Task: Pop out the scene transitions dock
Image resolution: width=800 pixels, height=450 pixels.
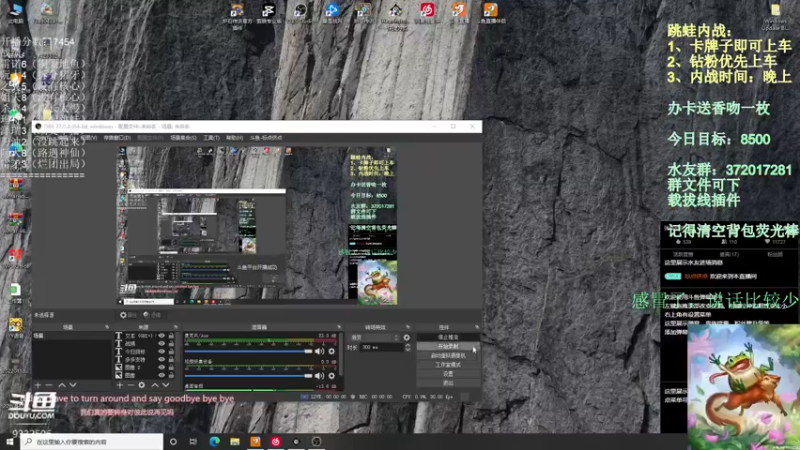Action: 408,327
